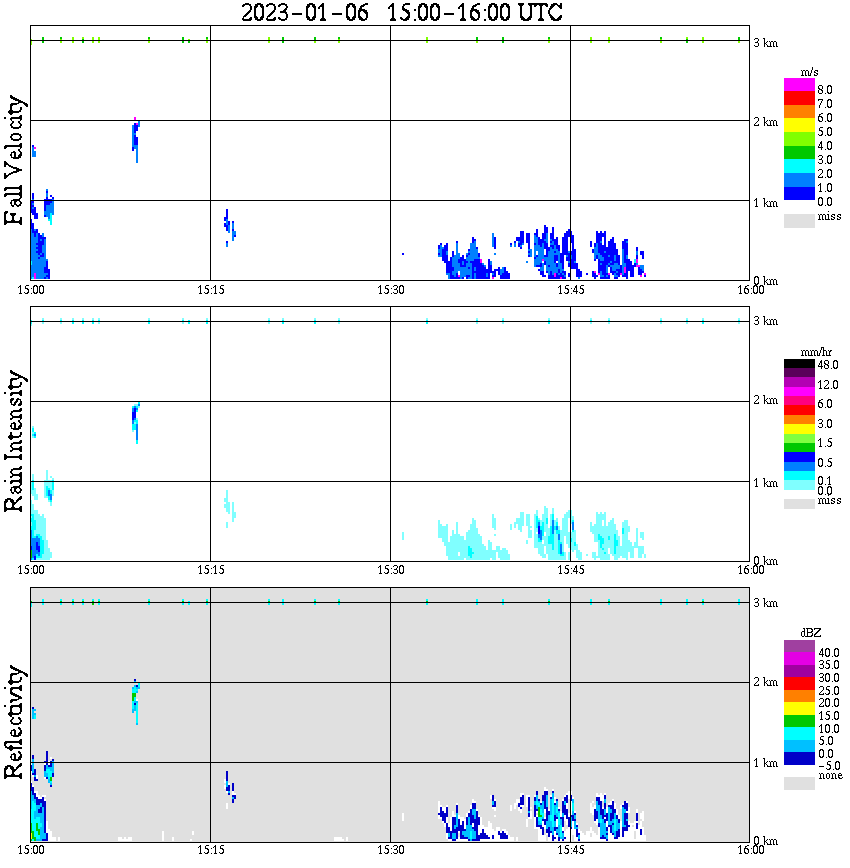Click the 1 km height label of Fall Velocity panel

[765, 203]
